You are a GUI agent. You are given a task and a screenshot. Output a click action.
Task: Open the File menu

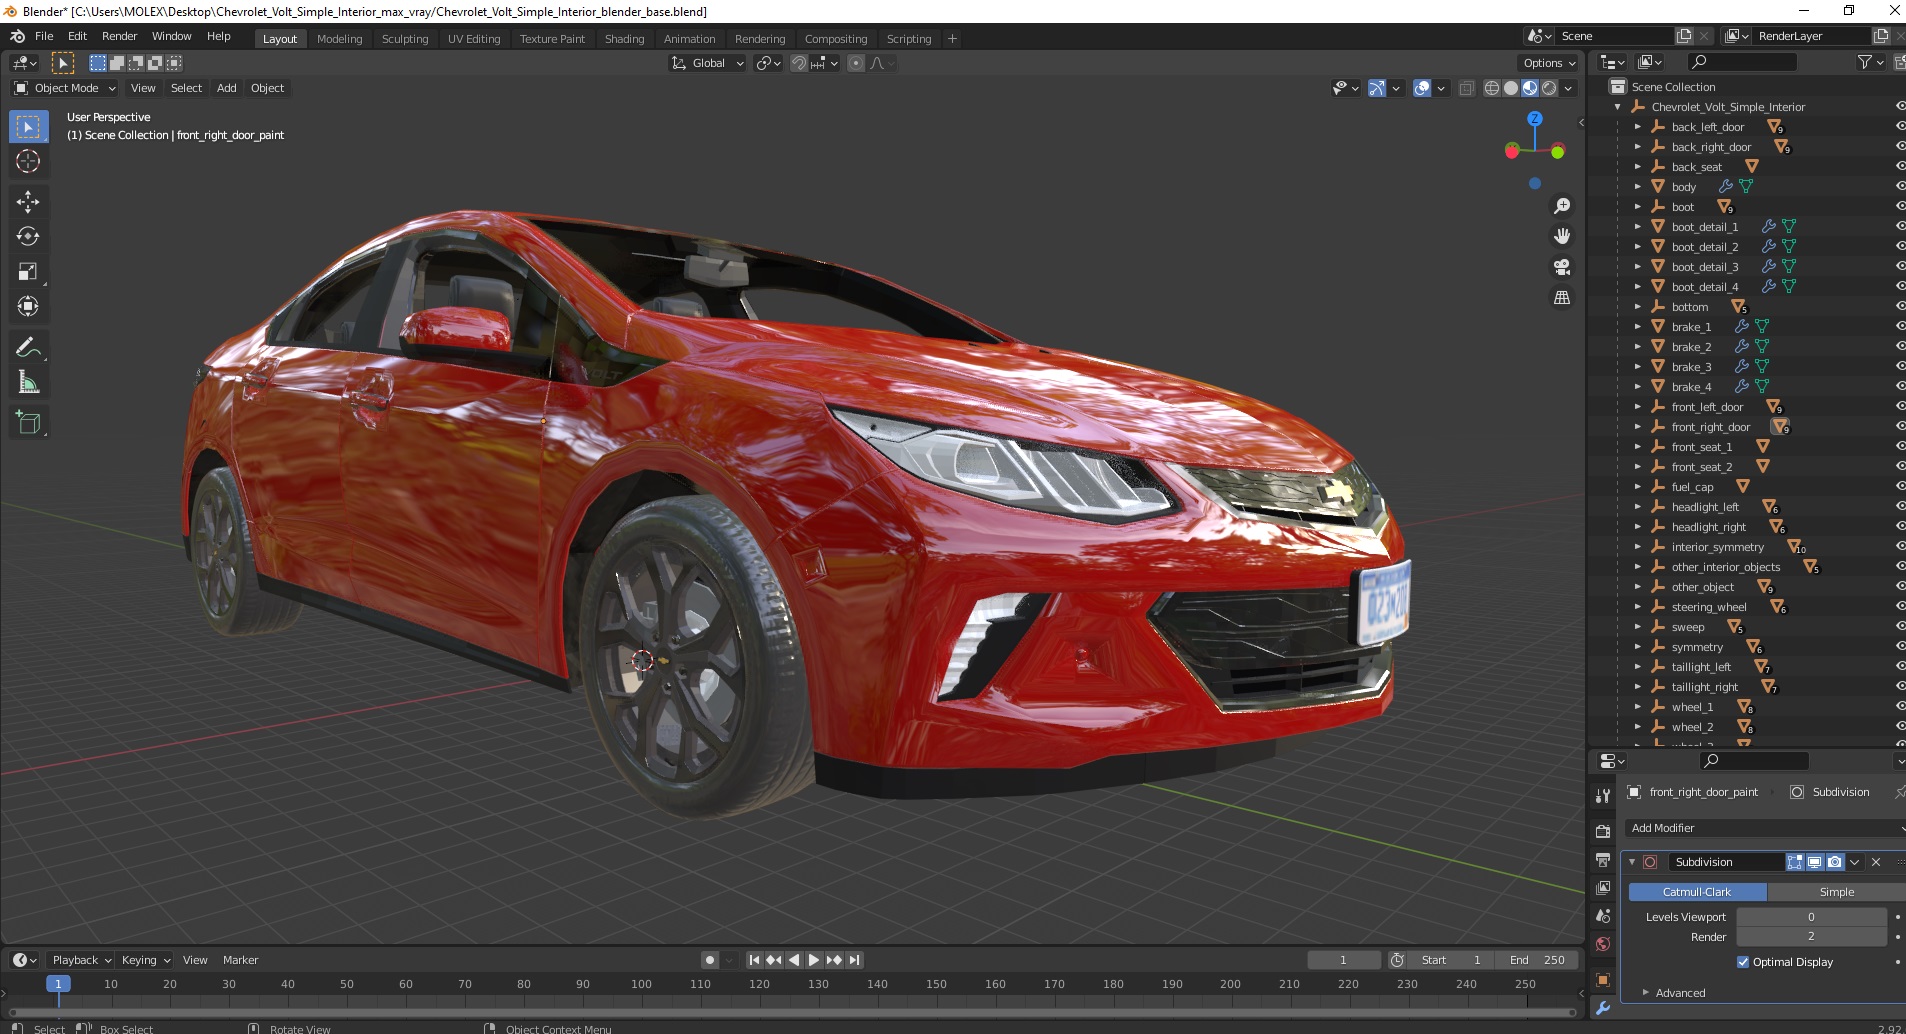tap(44, 36)
